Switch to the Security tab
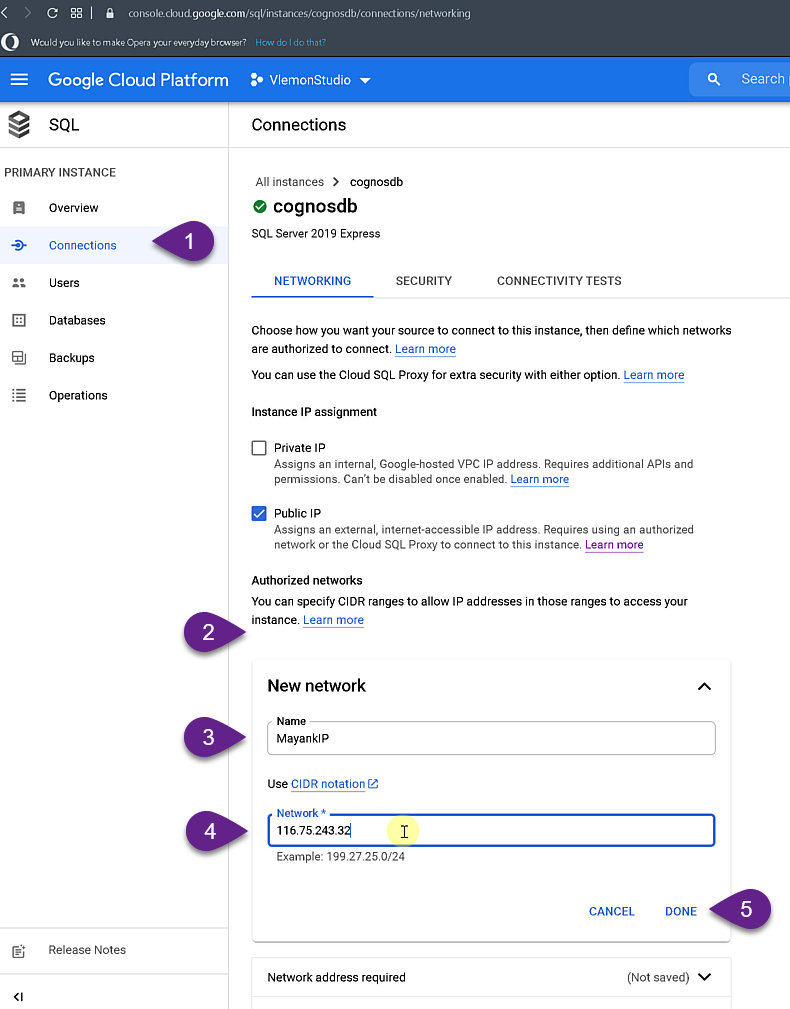The height and width of the screenshot is (1009, 790). point(424,281)
